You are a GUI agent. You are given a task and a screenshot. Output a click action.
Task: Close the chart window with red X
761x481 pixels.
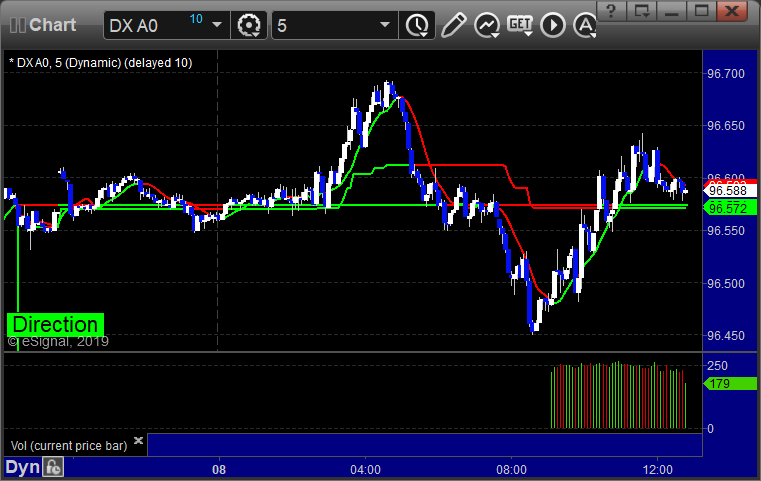pyautogui.click(x=732, y=10)
